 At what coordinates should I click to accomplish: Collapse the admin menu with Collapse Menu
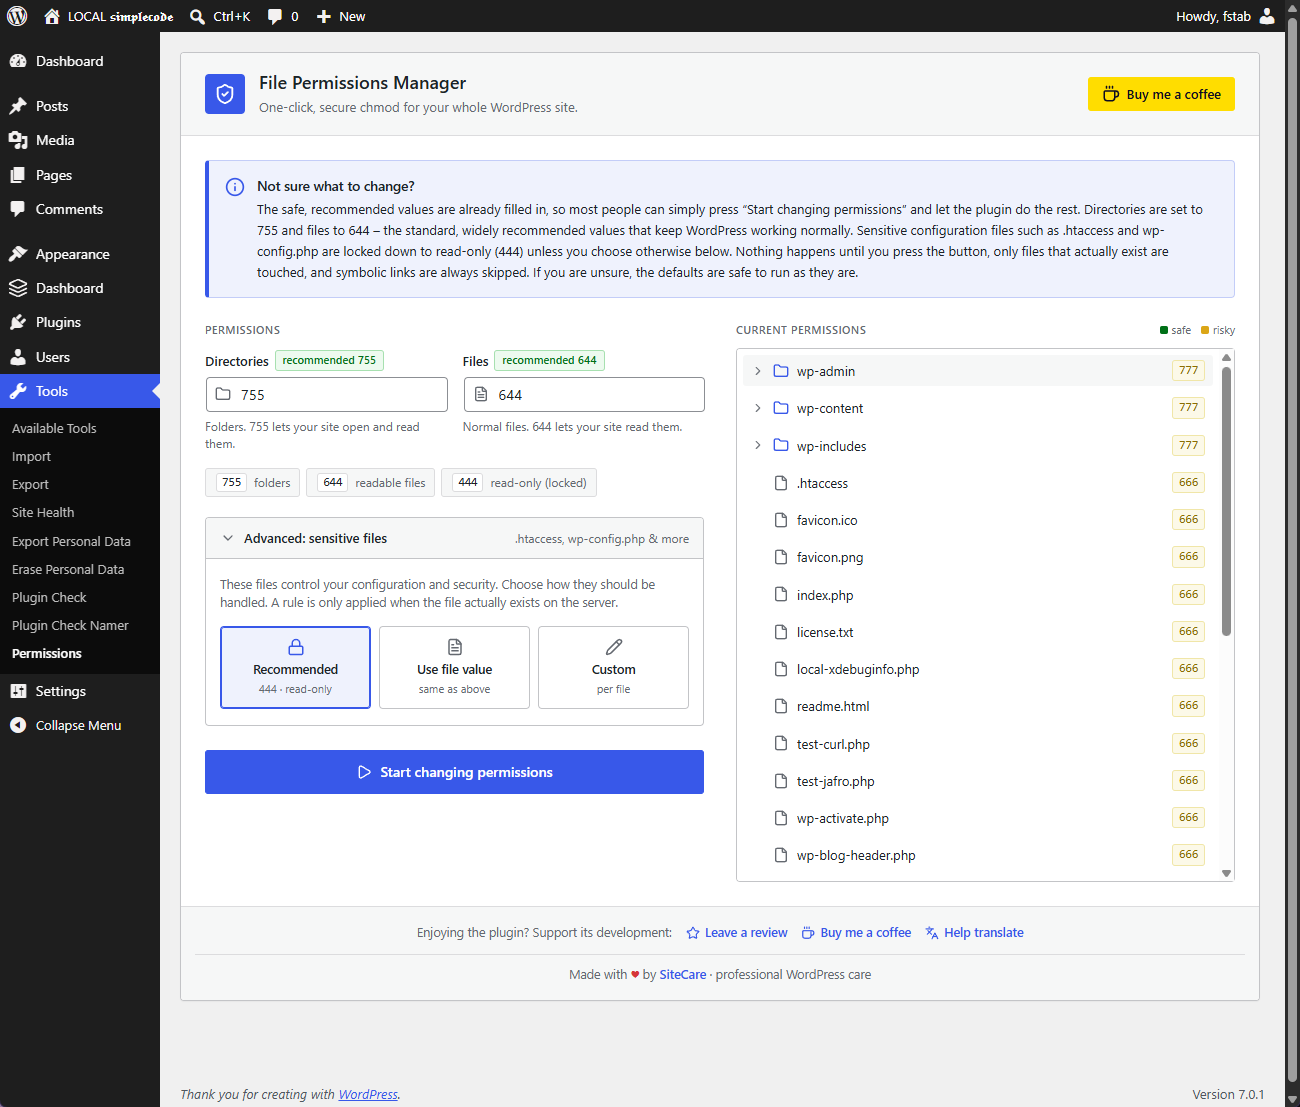pyautogui.click(x=79, y=725)
